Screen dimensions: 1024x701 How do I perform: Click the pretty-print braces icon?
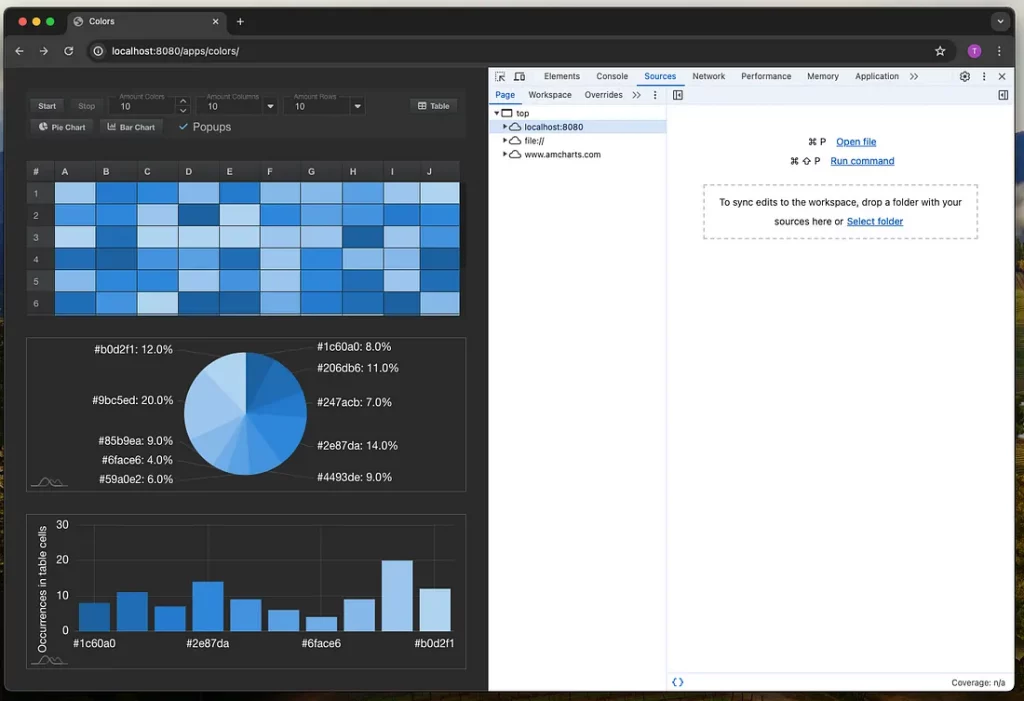678,682
